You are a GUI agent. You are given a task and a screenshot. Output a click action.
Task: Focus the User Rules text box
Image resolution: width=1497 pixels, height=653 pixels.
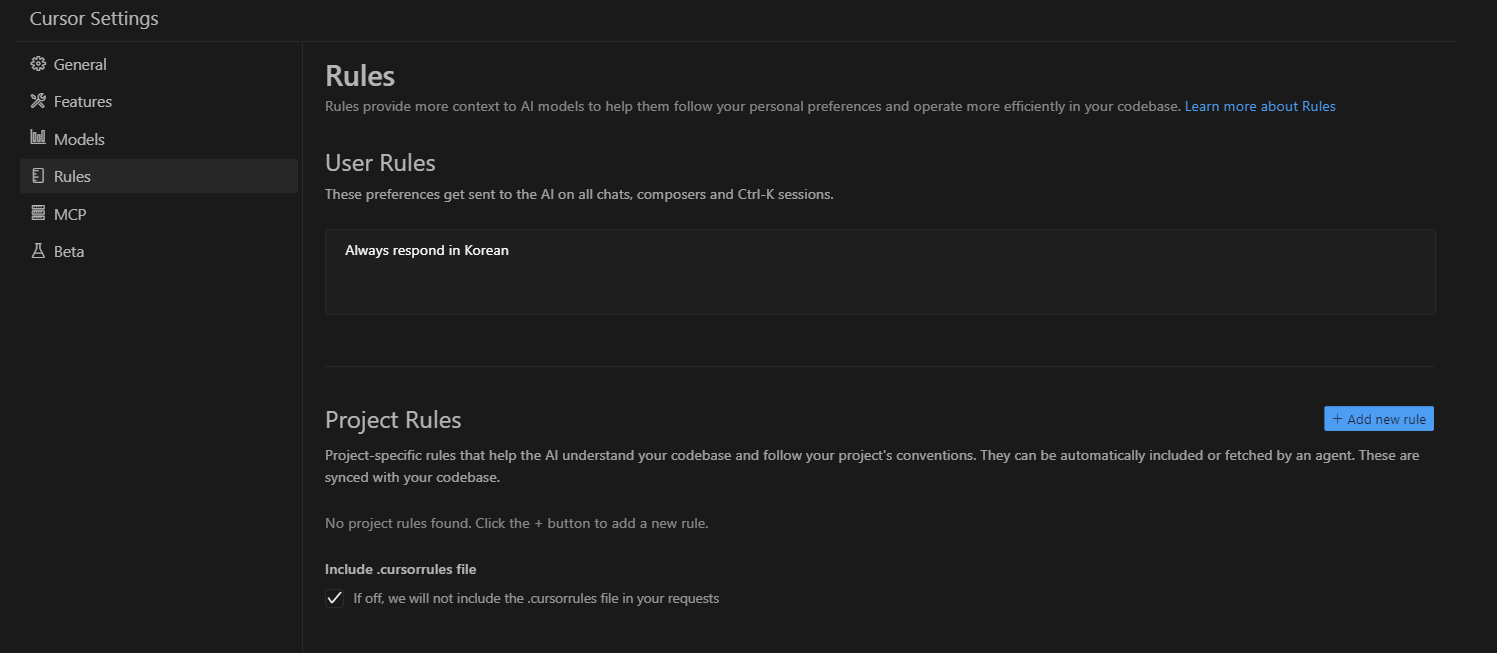[x=880, y=272]
